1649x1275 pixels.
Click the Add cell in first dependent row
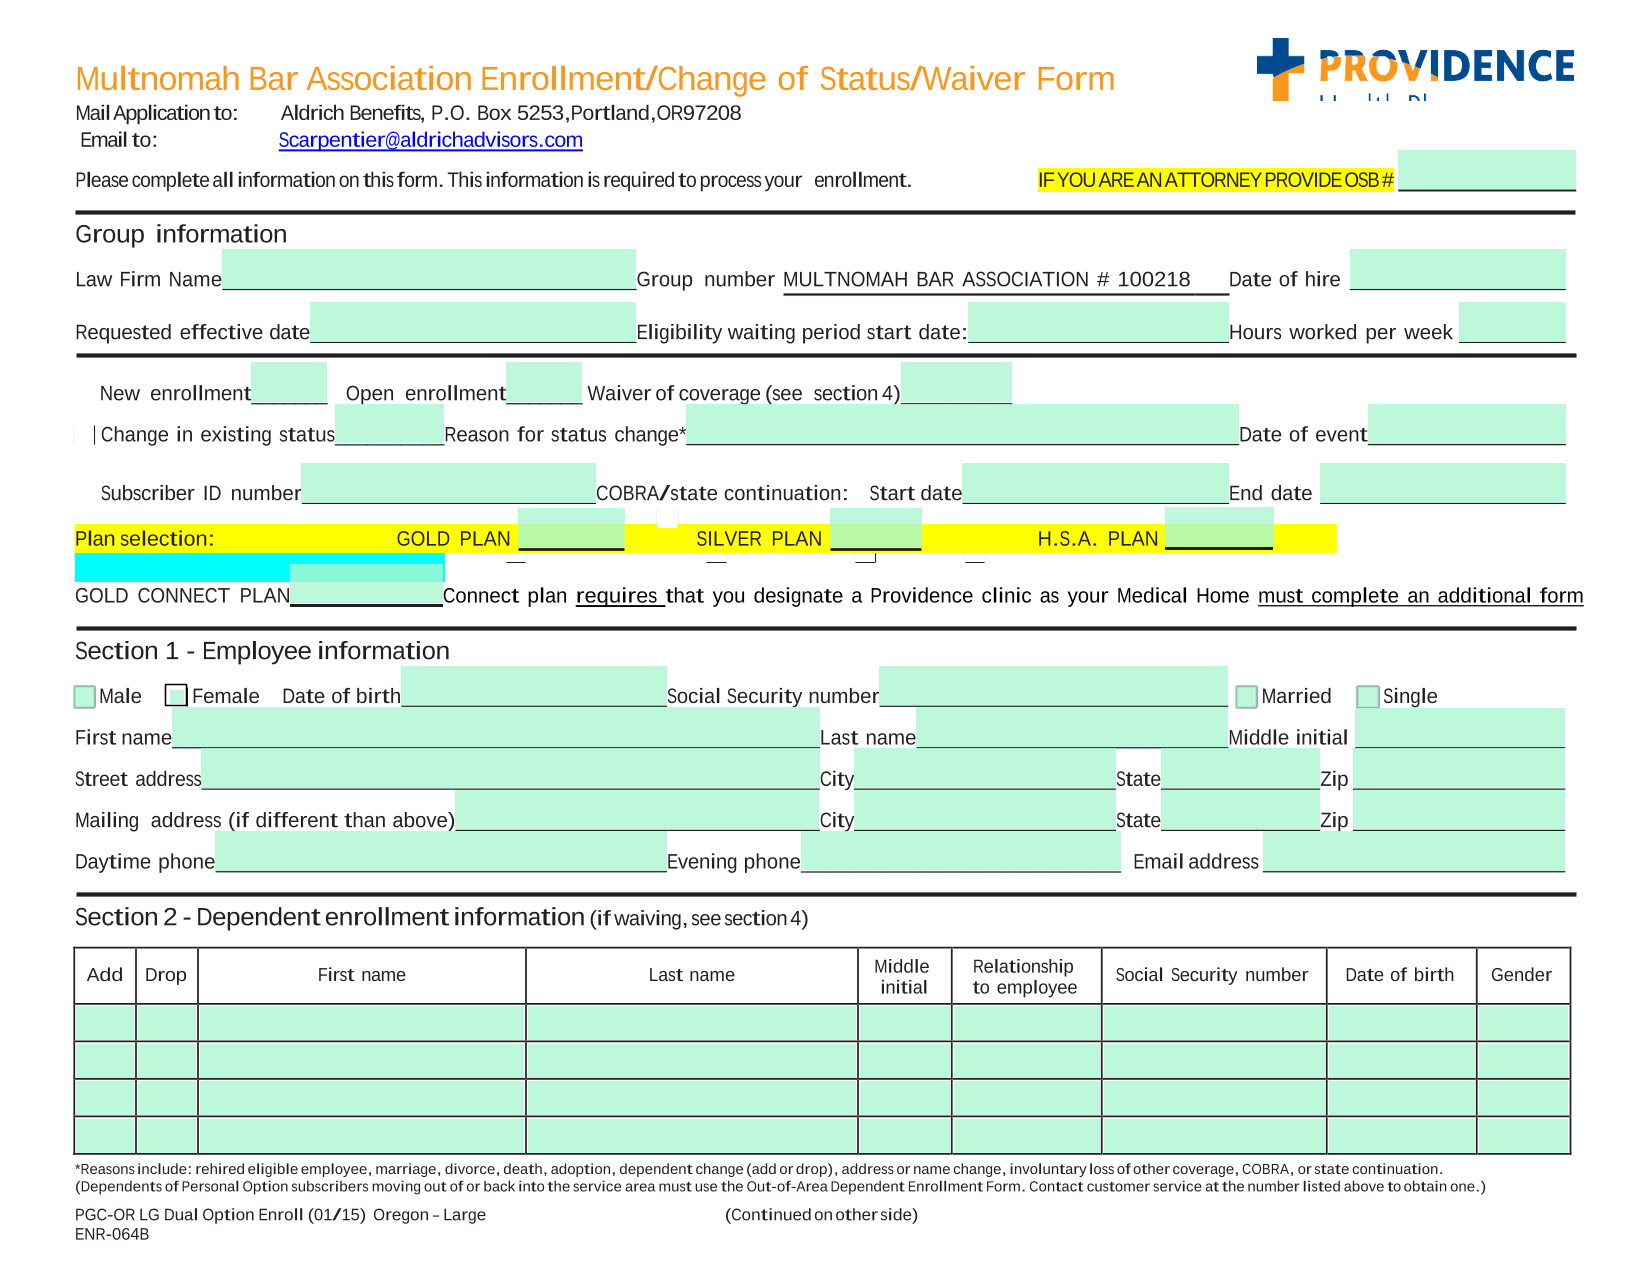(x=105, y=1023)
